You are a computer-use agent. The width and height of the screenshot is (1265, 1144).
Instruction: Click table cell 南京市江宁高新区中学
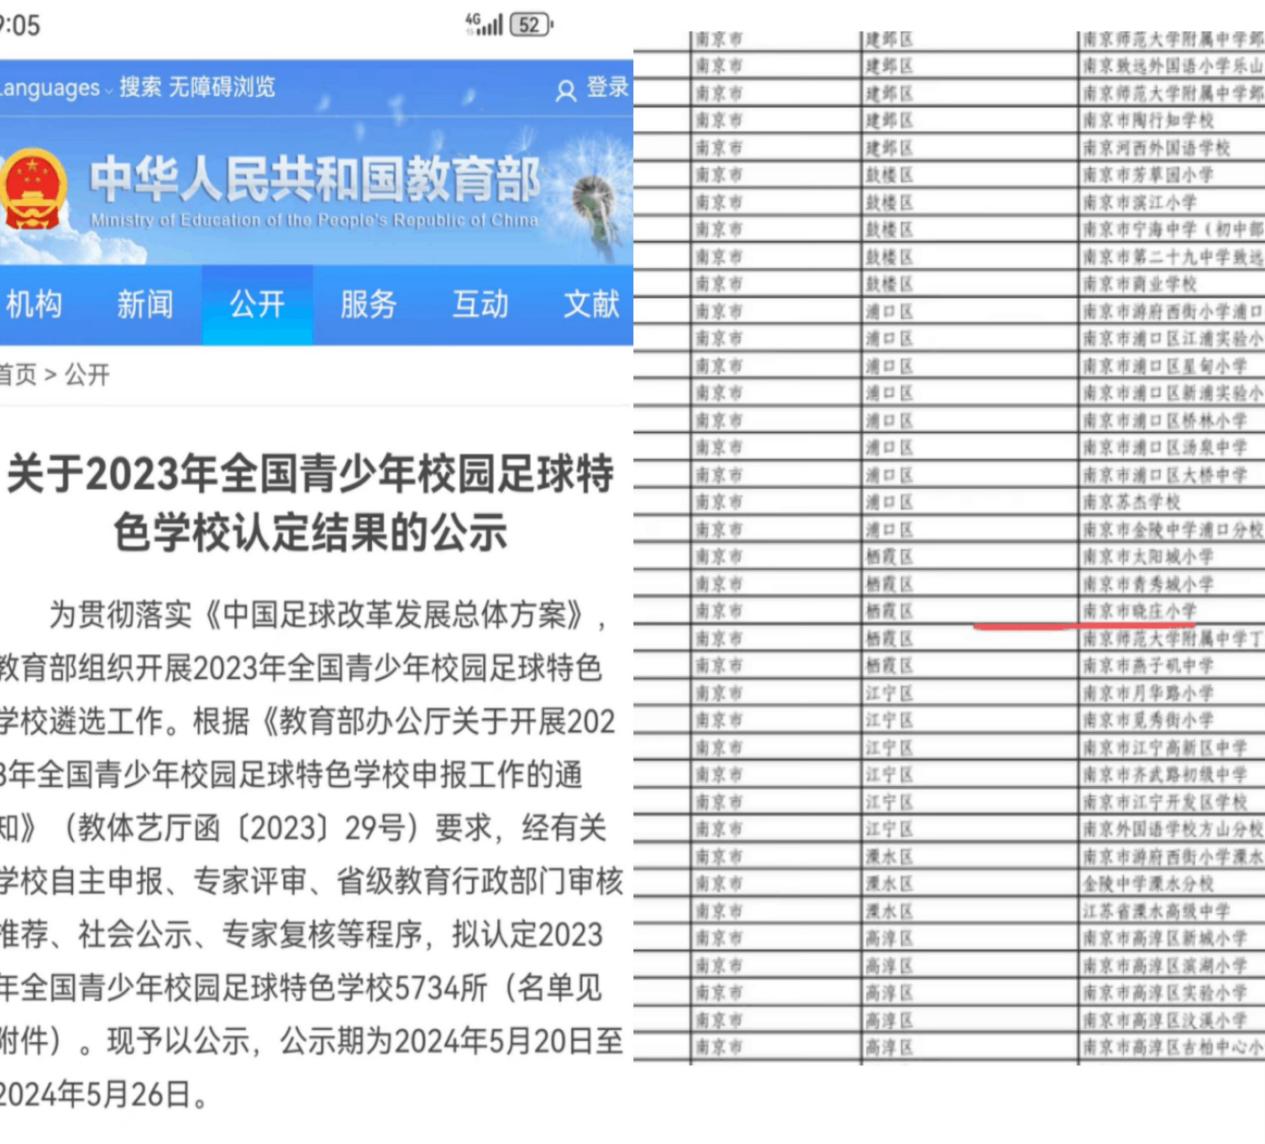click(x=1165, y=747)
